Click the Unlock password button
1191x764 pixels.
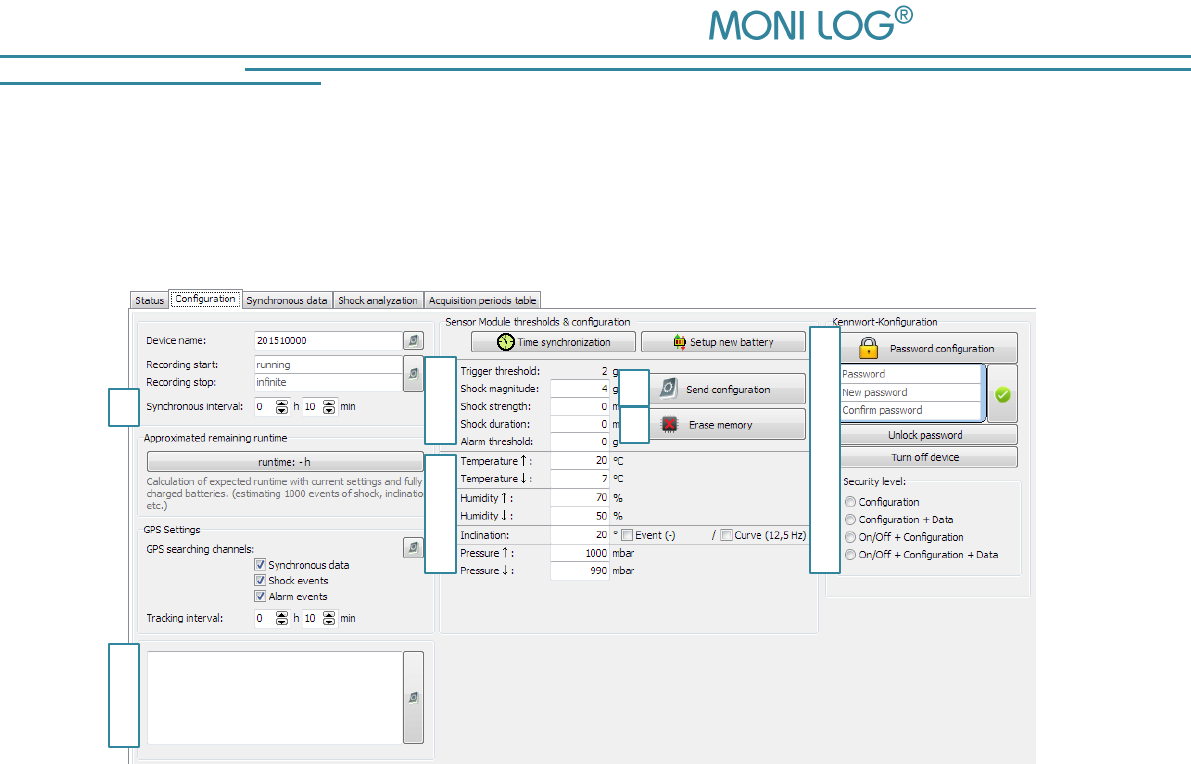point(928,435)
